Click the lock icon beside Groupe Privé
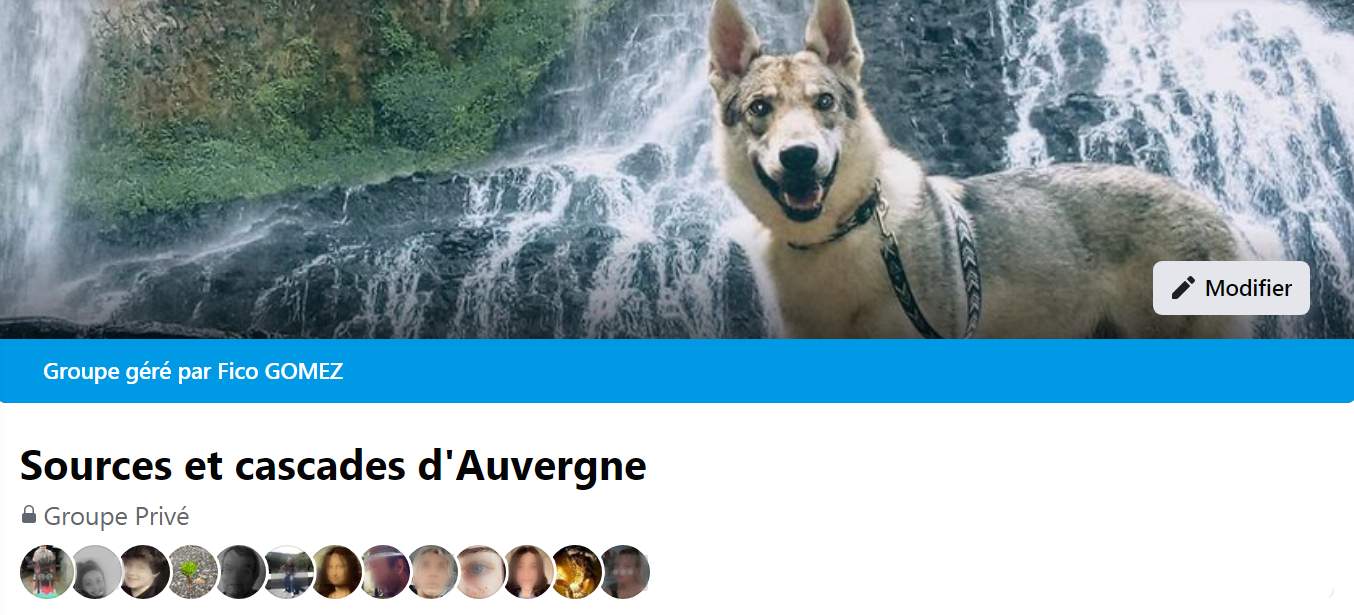 pyautogui.click(x=29, y=515)
